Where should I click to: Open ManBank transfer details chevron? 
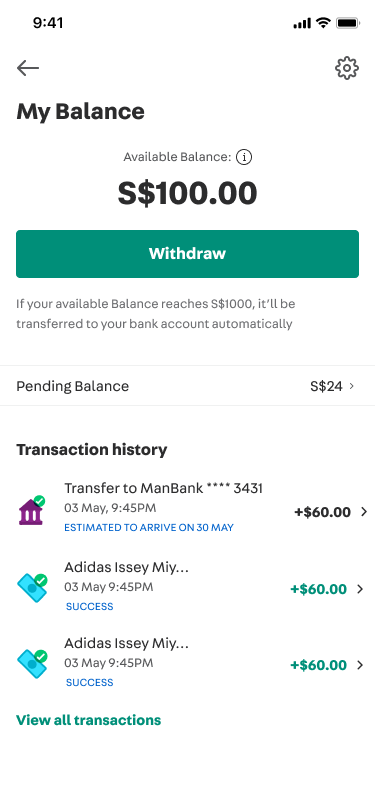click(x=364, y=512)
